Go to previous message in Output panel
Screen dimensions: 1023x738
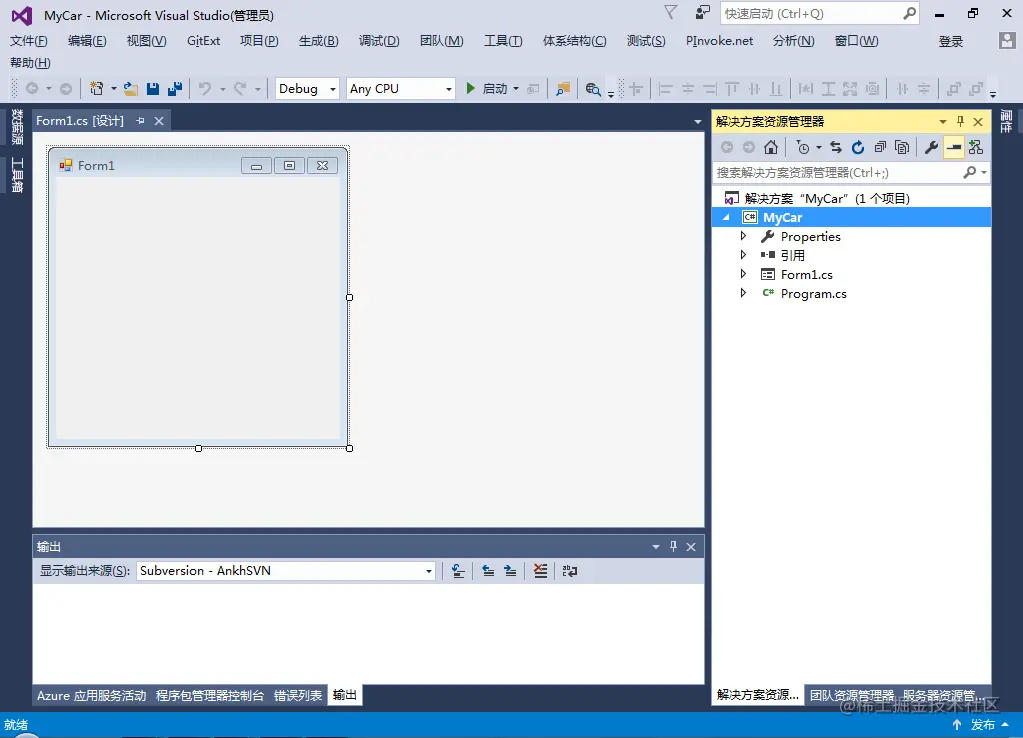(x=488, y=571)
